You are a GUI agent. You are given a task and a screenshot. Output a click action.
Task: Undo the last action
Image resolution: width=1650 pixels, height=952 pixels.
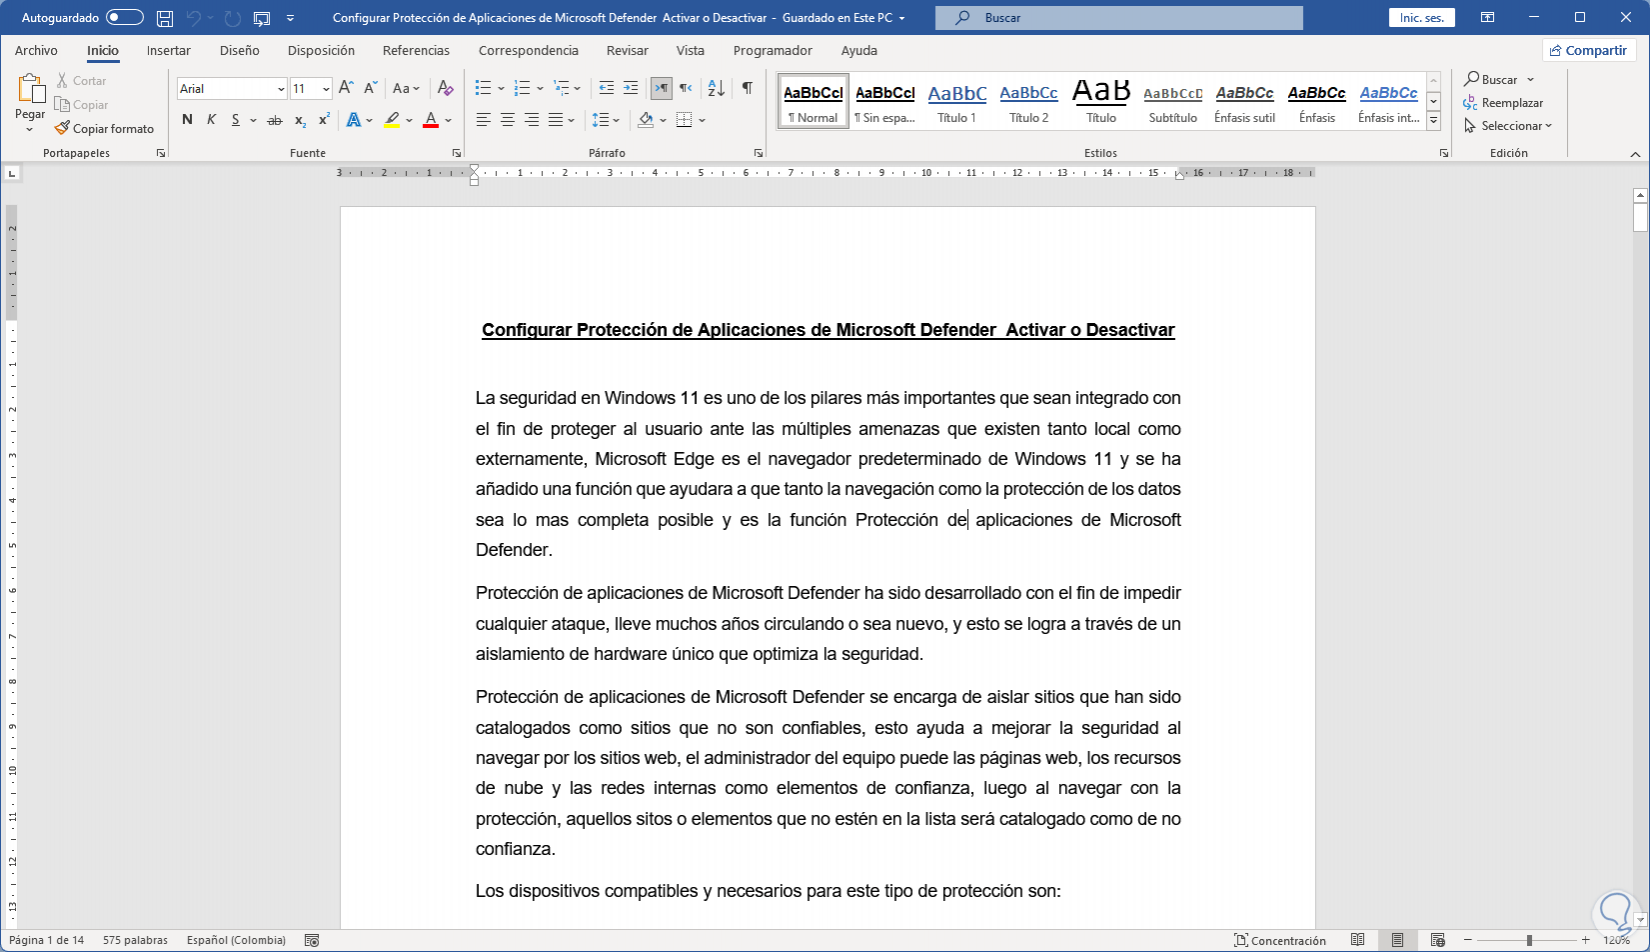tap(194, 18)
